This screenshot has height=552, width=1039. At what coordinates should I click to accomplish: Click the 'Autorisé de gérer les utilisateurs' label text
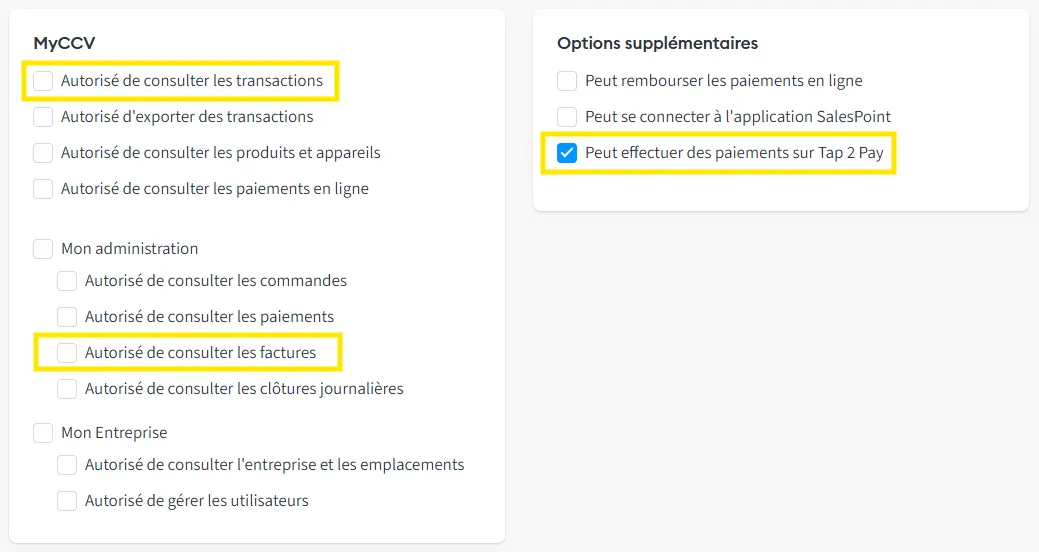pos(196,501)
